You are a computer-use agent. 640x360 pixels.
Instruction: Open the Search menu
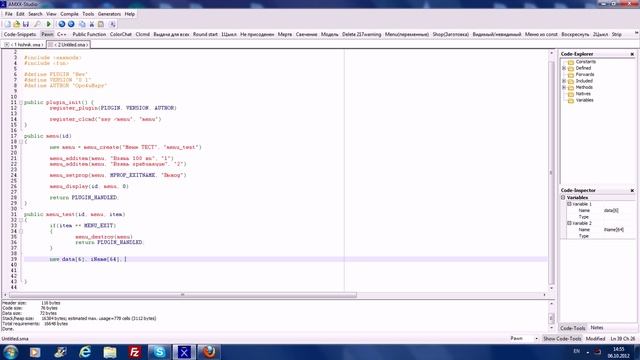click(35, 14)
